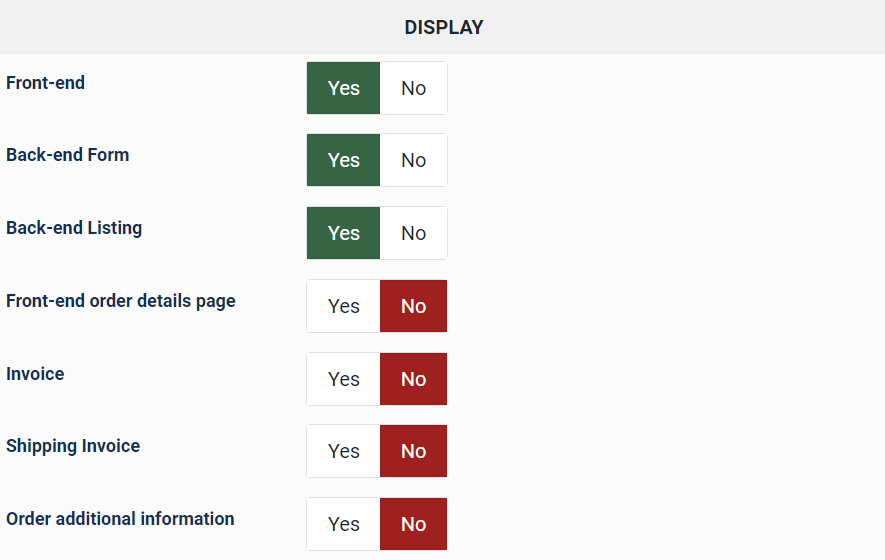The width and height of the screenshot is (885, 560).
Task: Click the Back-end Form label
Action: point(67,155)
